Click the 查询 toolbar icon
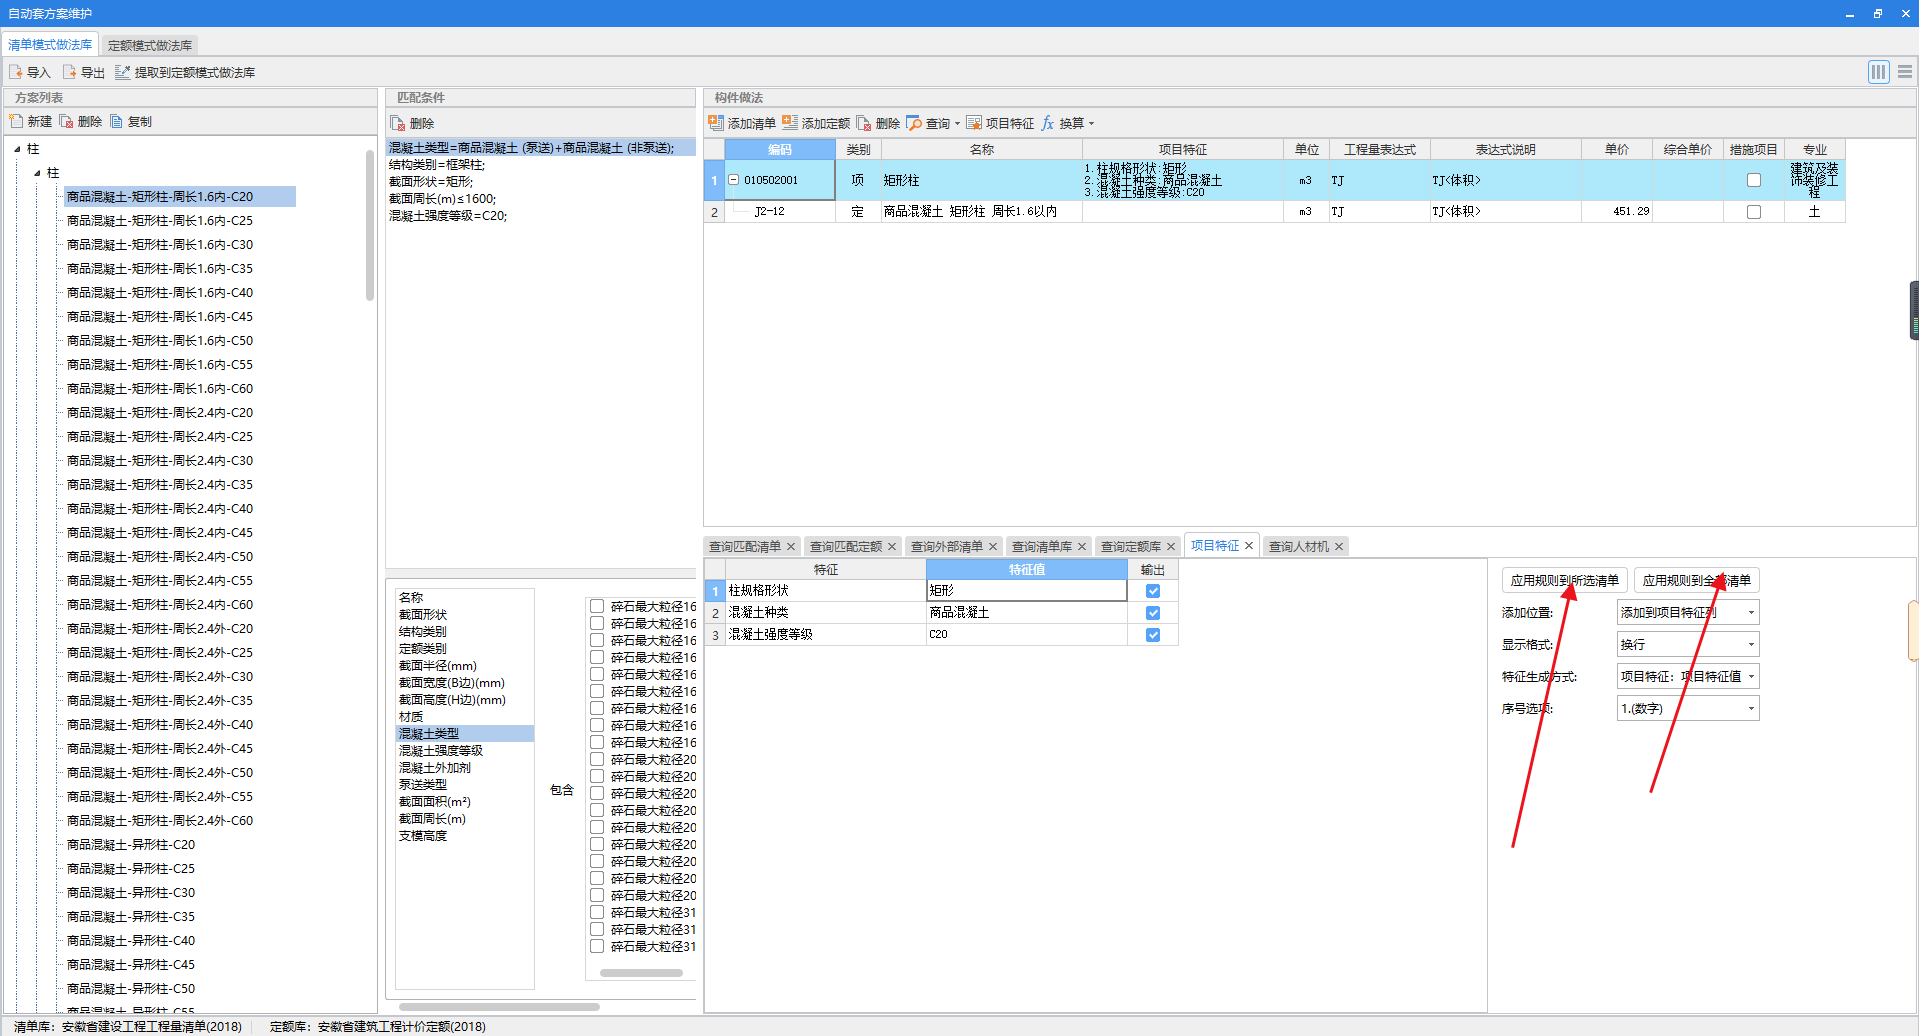The width and height of the screenshot is (1919, 1036). (914, 123)
